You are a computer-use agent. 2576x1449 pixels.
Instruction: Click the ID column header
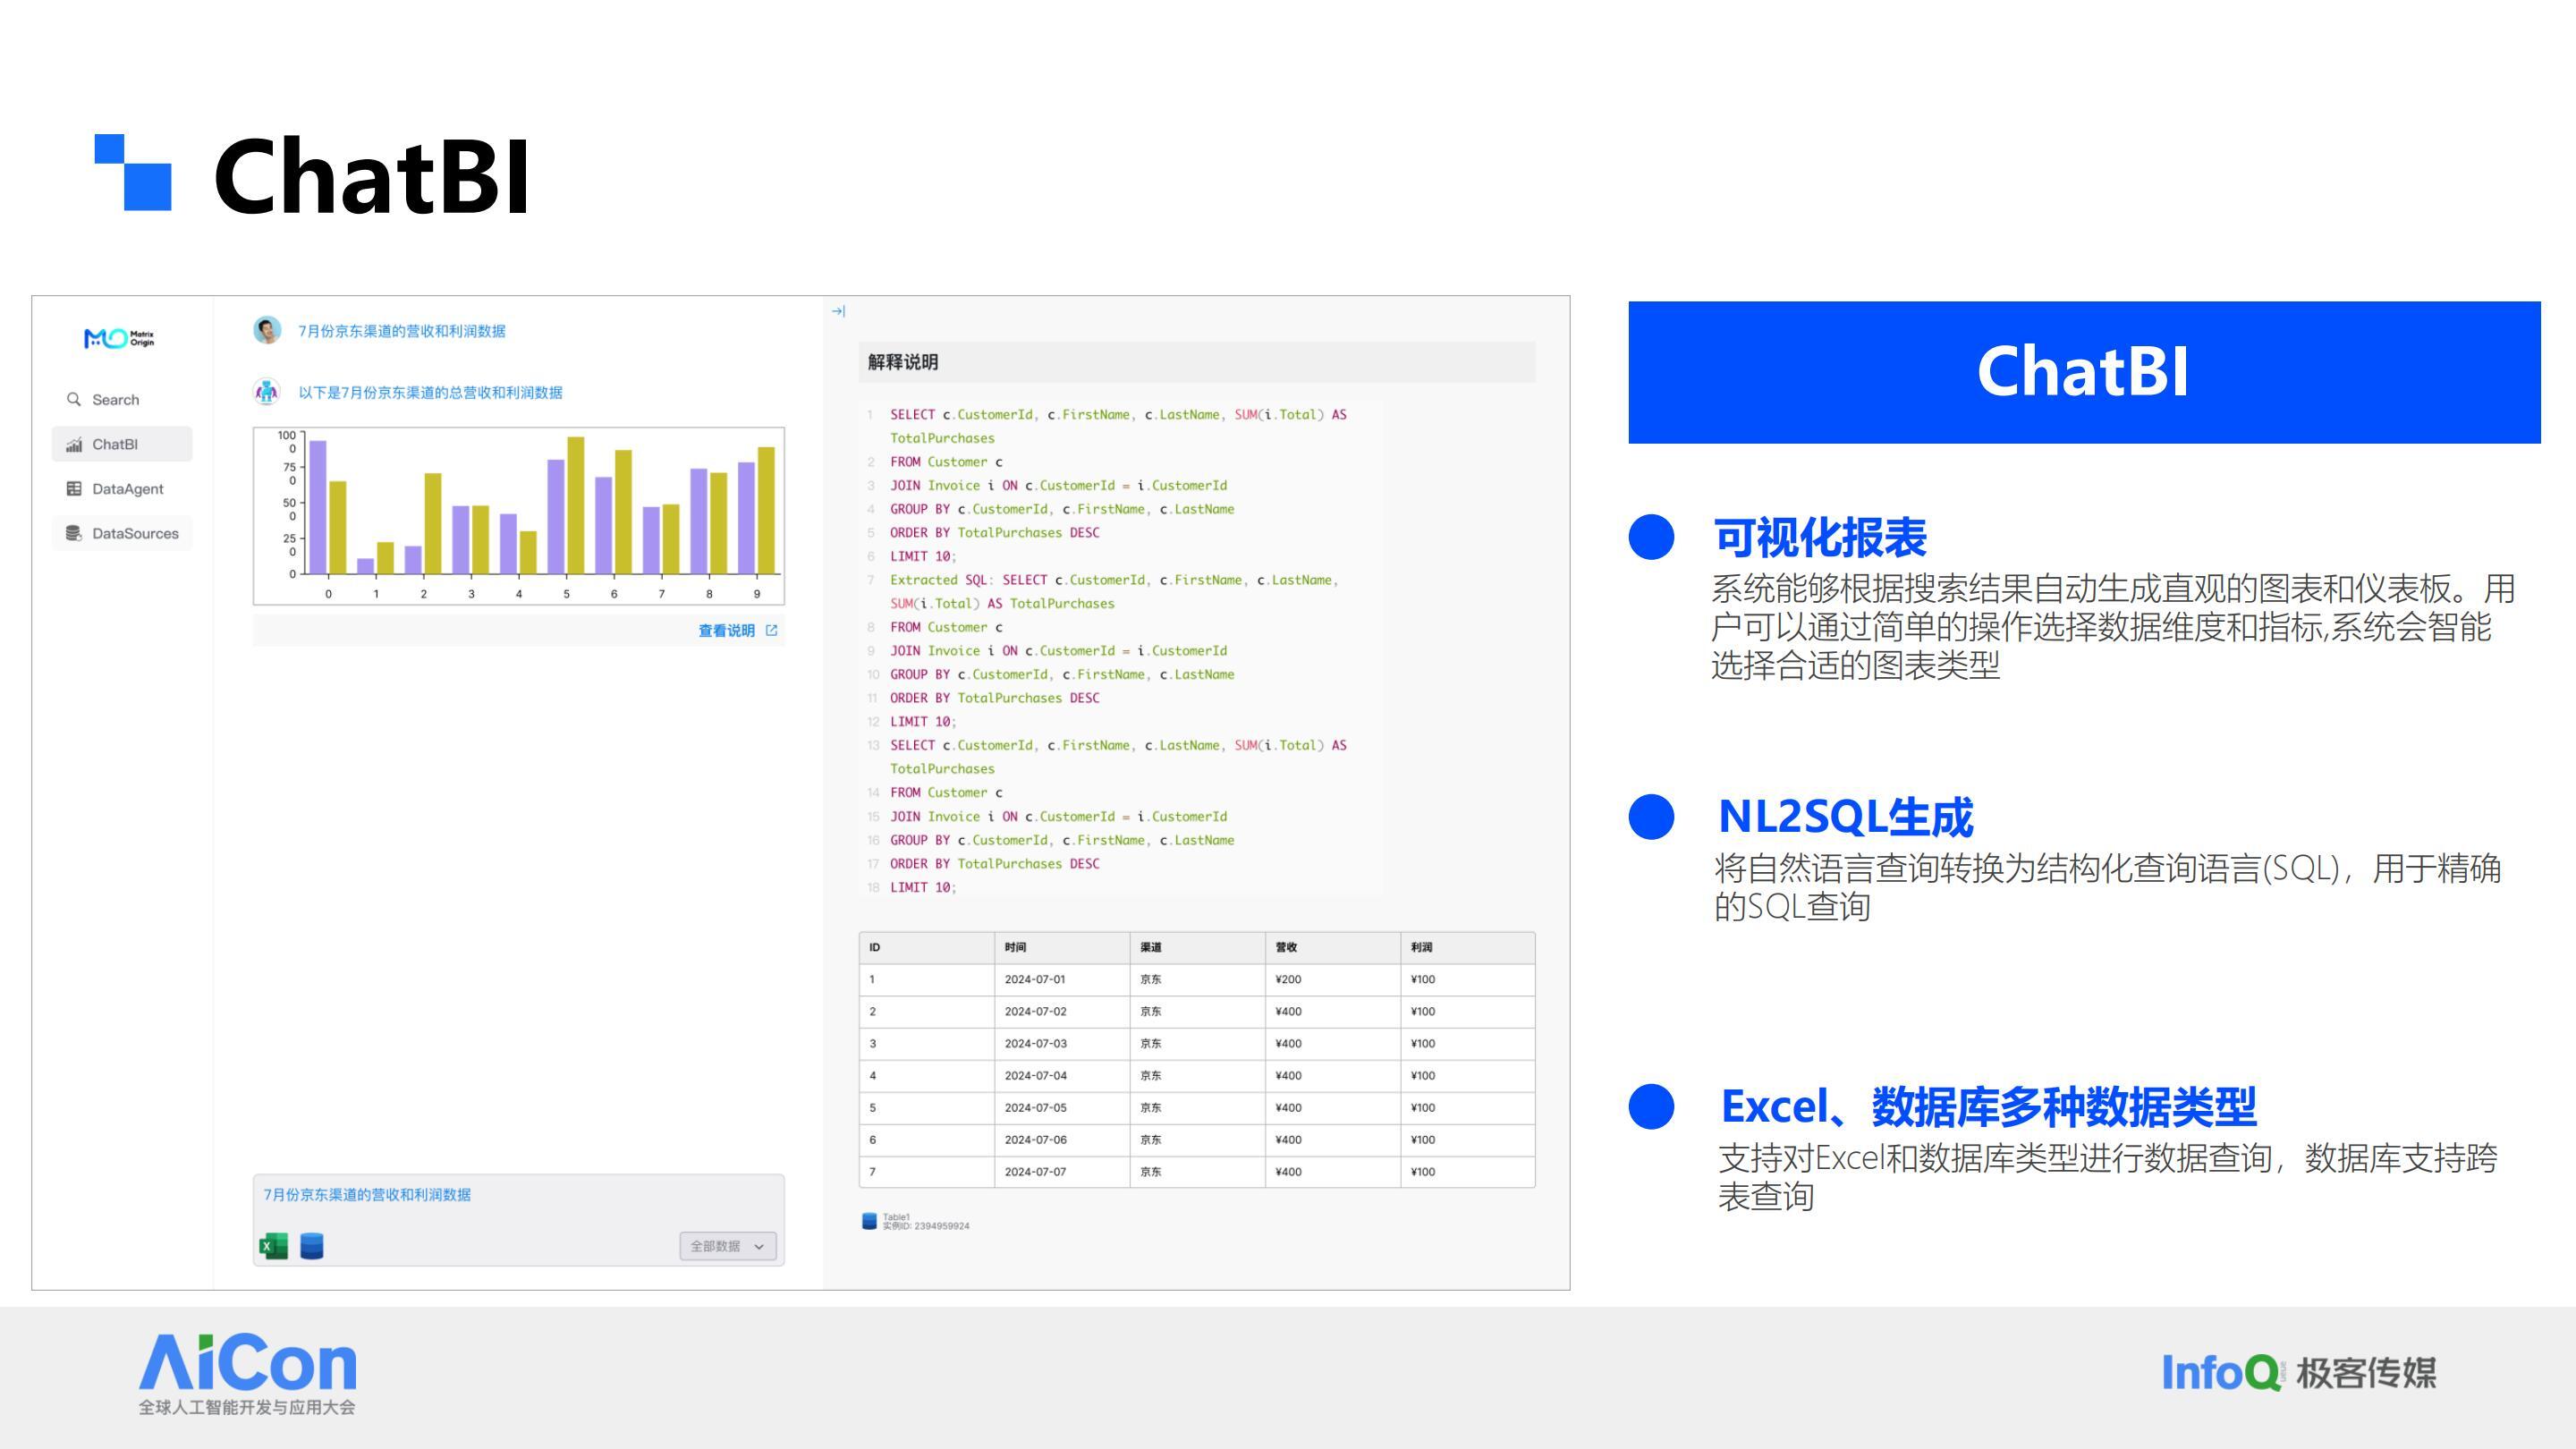(x=927, y=947)
